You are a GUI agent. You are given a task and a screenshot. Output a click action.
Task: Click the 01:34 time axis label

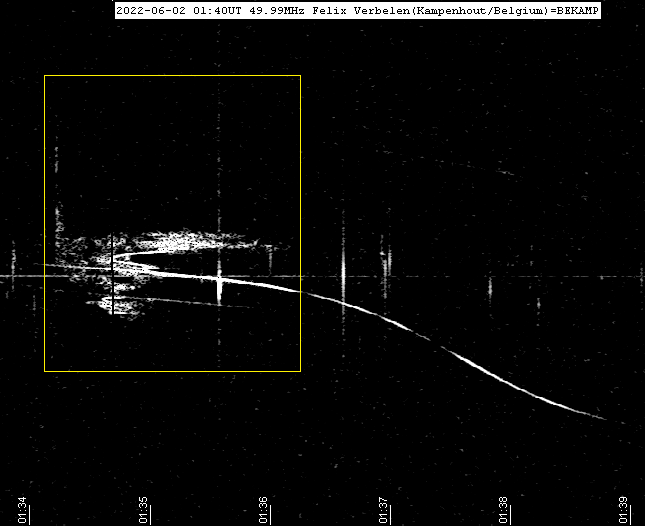click(22, 510)
